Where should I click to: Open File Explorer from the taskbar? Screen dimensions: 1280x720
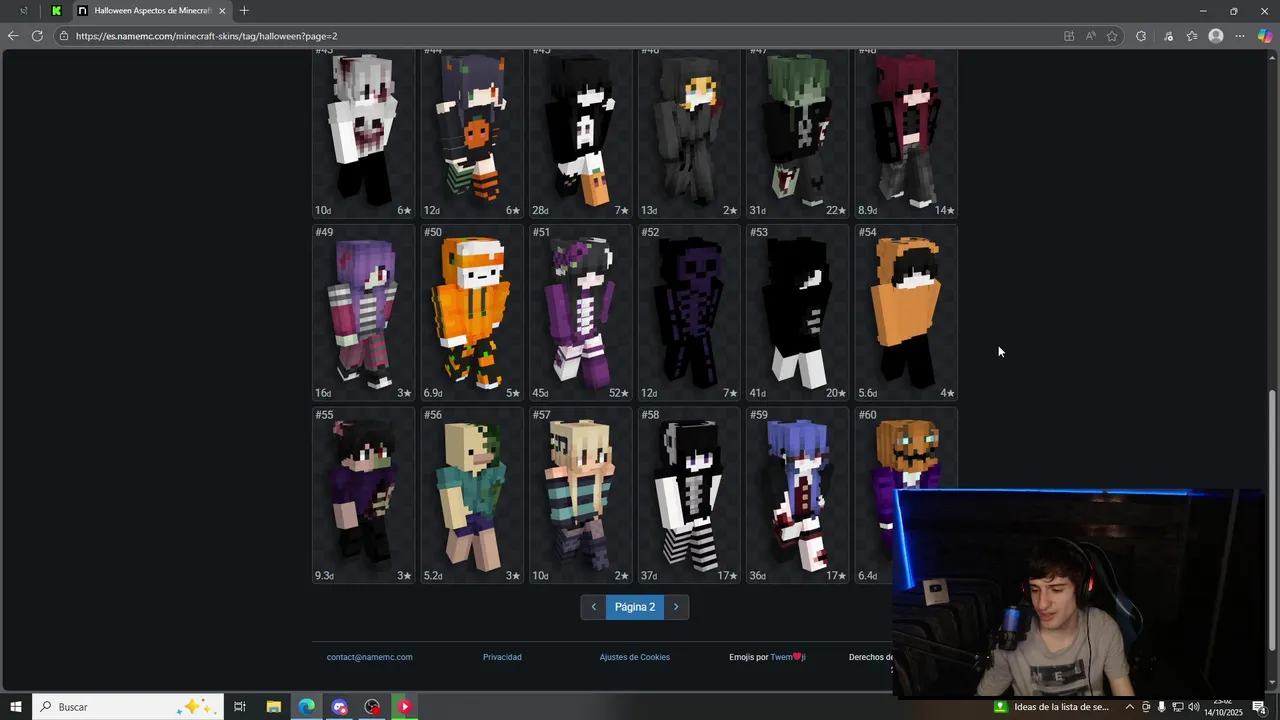(273, 707)
